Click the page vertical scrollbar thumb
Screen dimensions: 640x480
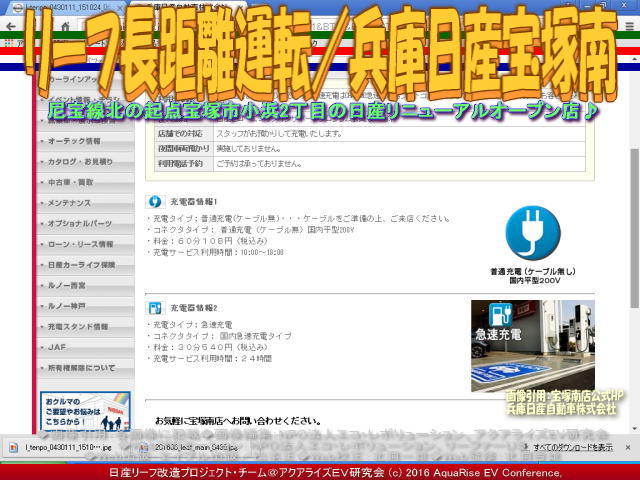coord(634,229)
